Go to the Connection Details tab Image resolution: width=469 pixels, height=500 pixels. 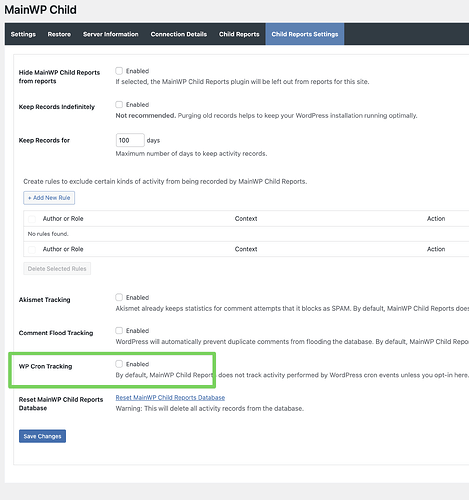[x=179, y=34]
